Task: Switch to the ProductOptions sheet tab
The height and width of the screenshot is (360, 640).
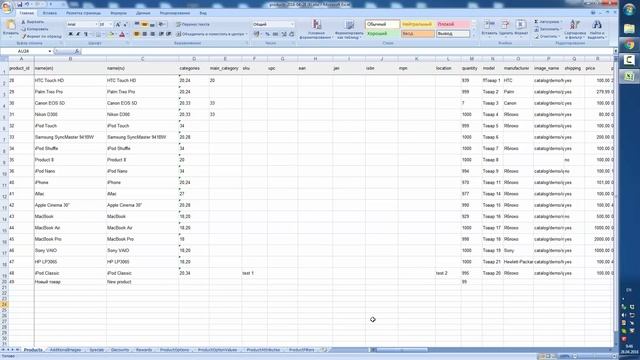Action: pyautogui.click(x=174, y=350)
